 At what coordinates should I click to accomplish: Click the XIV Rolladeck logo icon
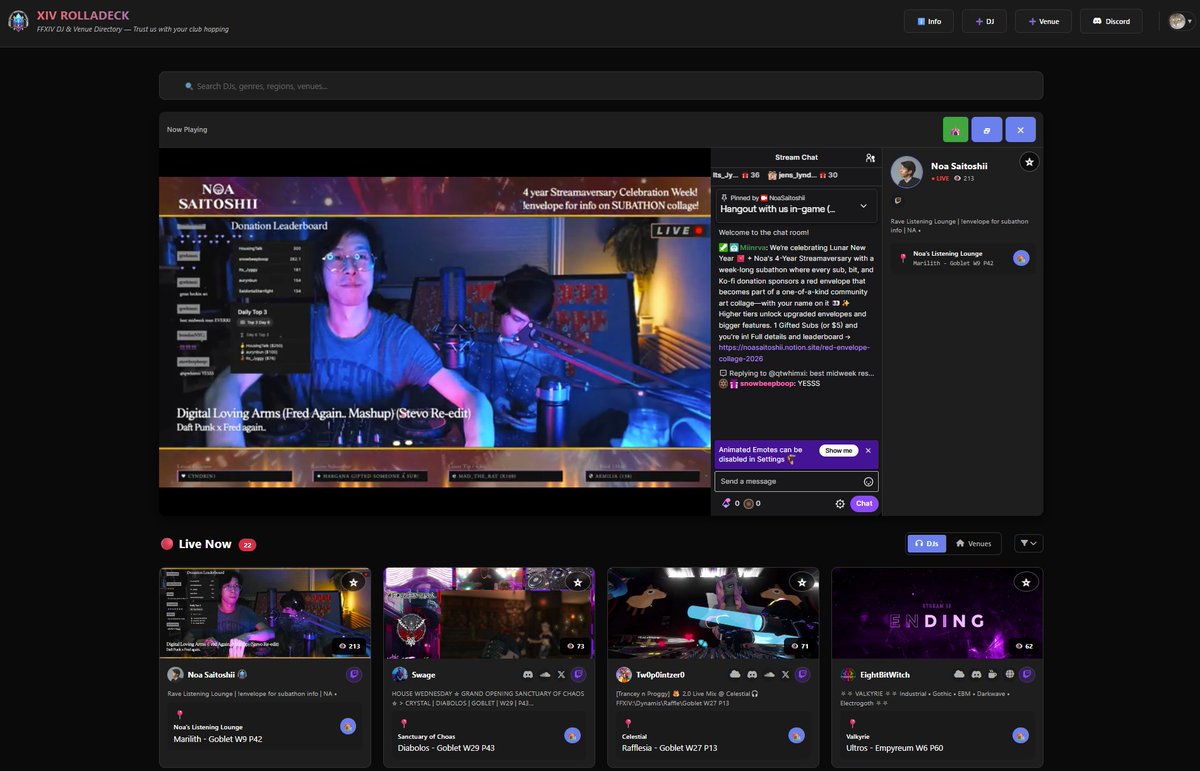[18, 21]
